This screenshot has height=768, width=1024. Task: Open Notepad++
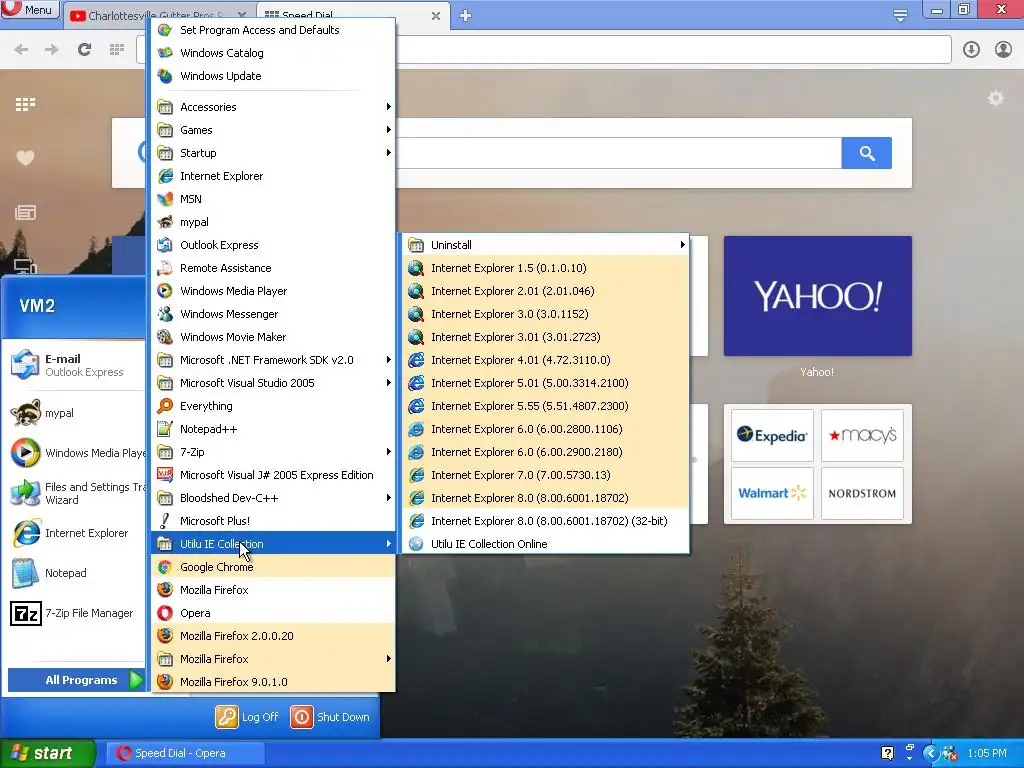(x=273, y=429)
